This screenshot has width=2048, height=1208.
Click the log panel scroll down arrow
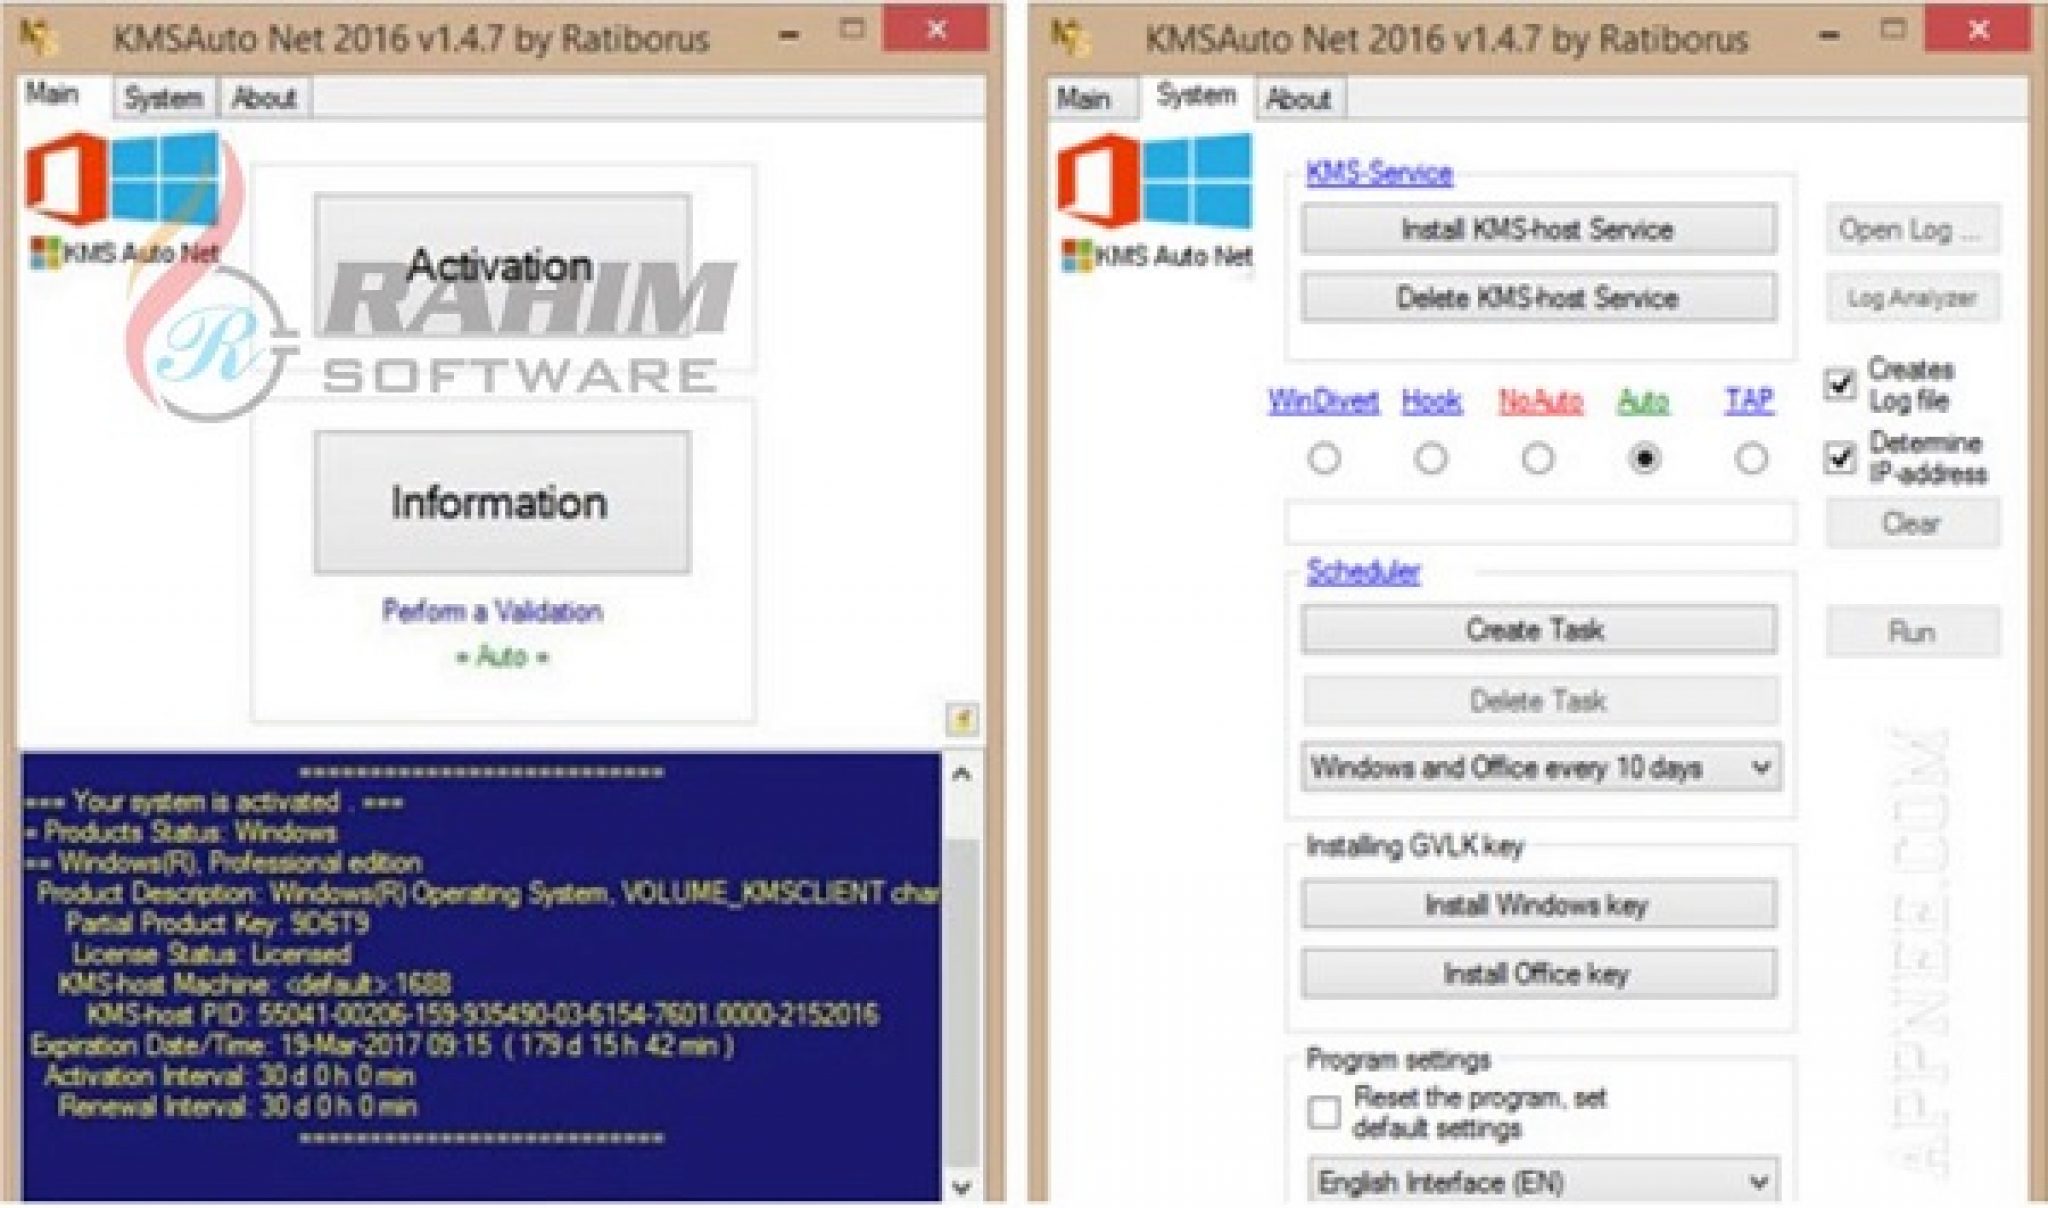pos(961,1187)
